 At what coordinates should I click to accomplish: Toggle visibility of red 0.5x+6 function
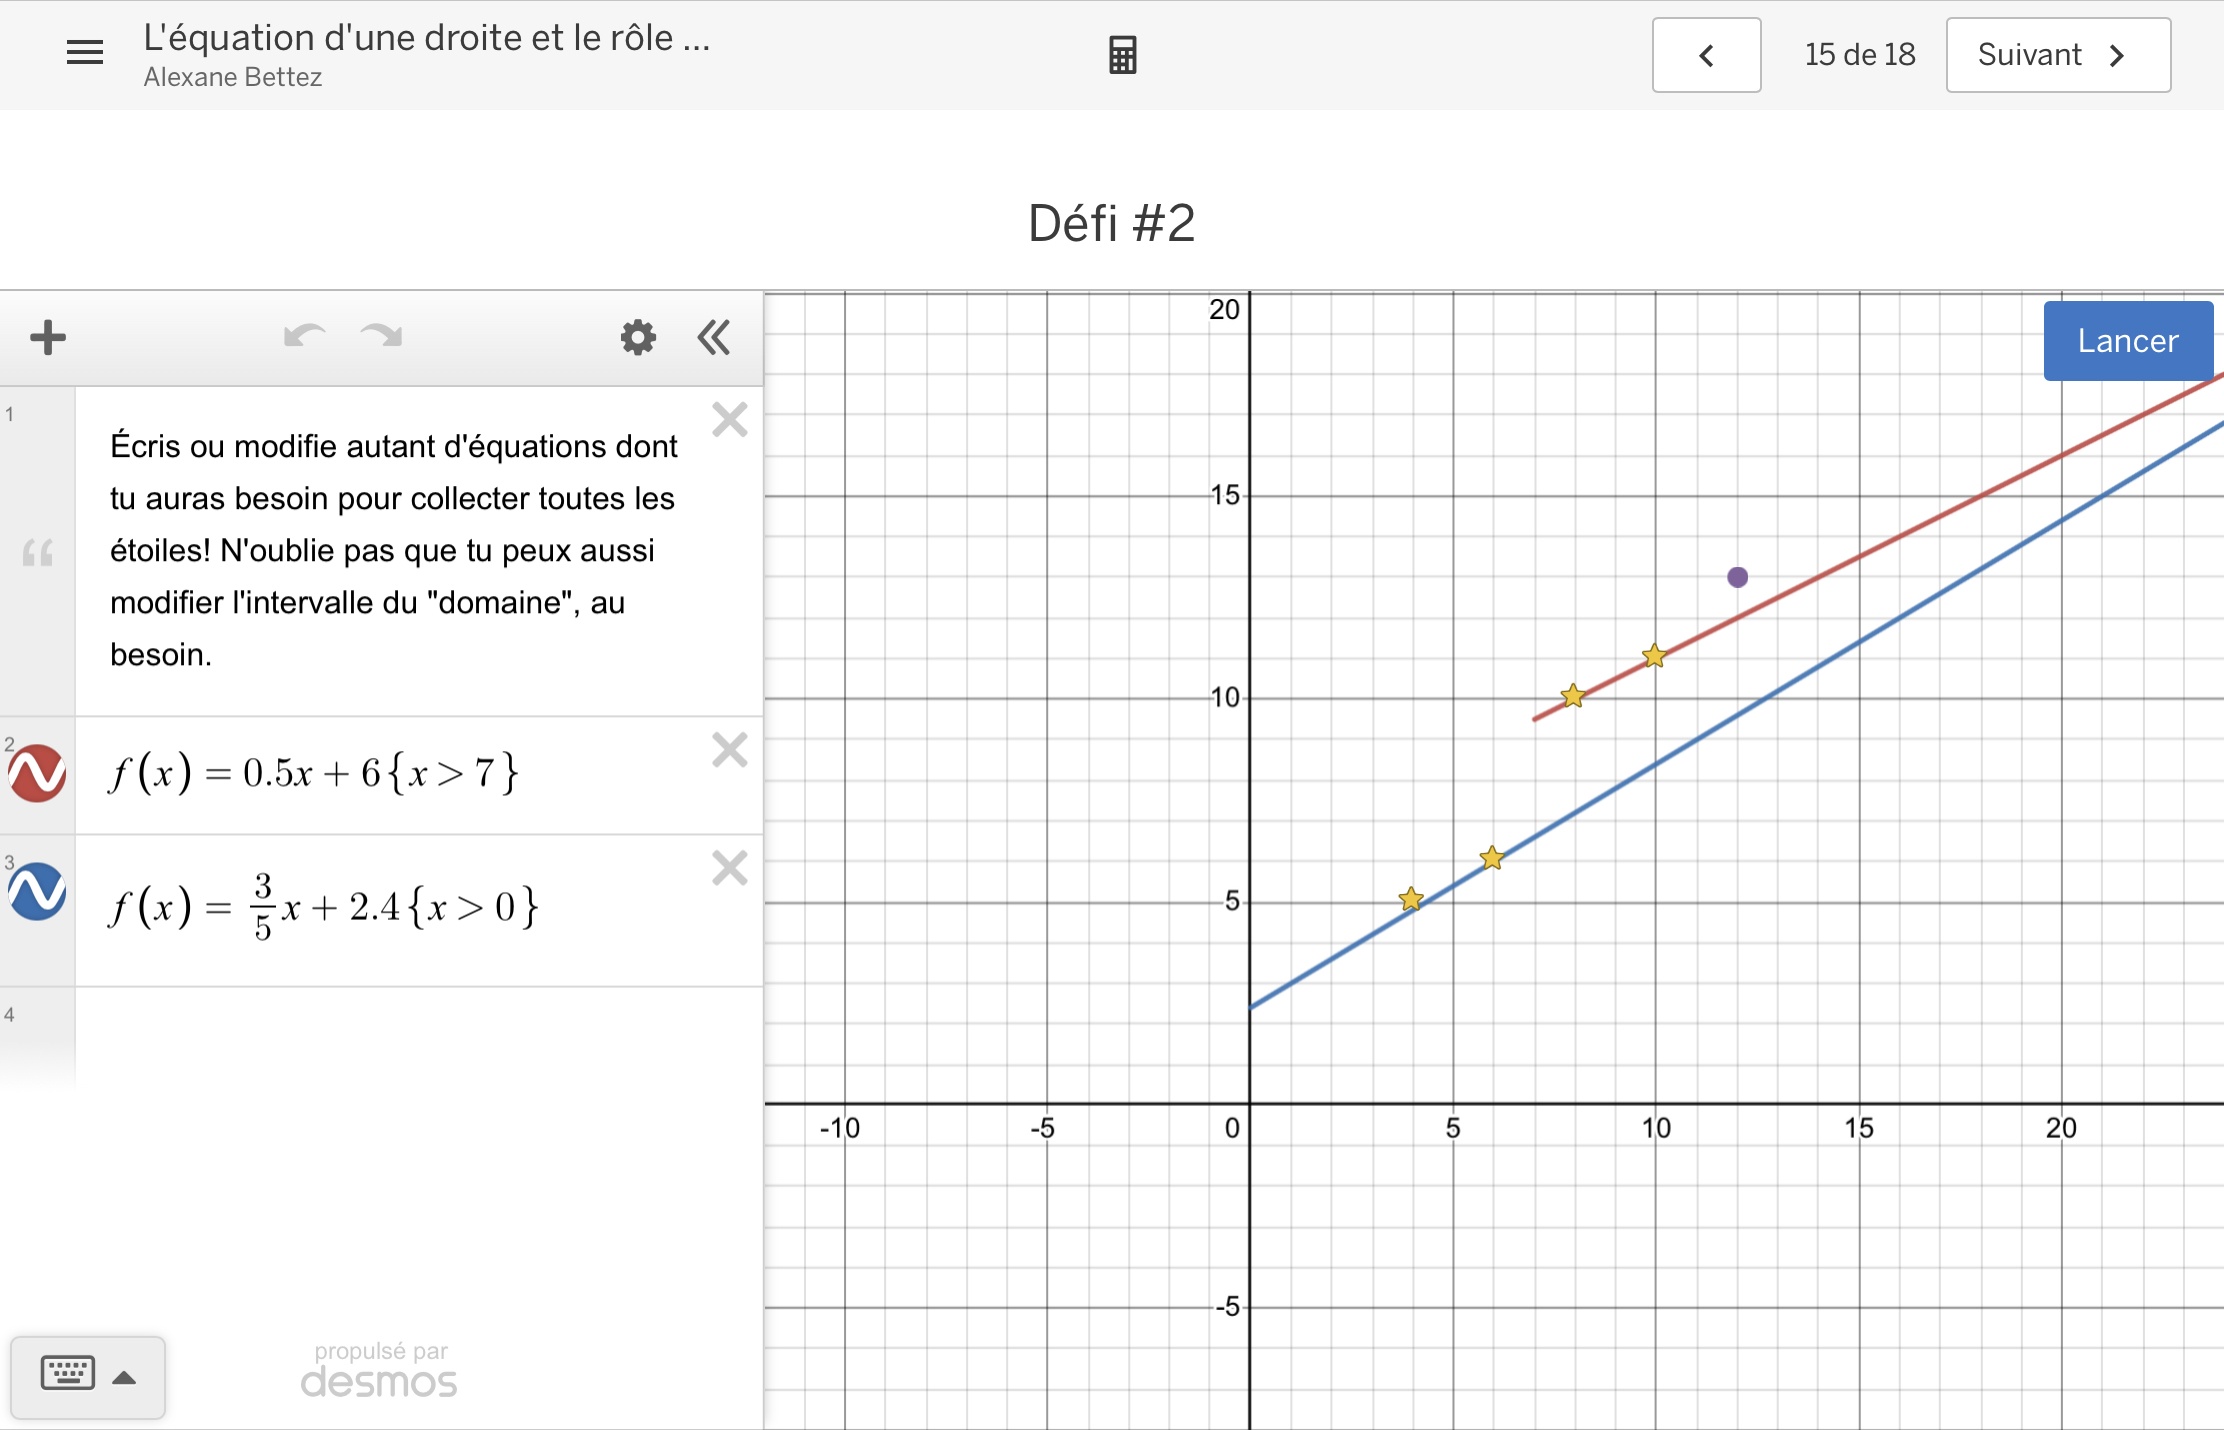coord(38,773)
